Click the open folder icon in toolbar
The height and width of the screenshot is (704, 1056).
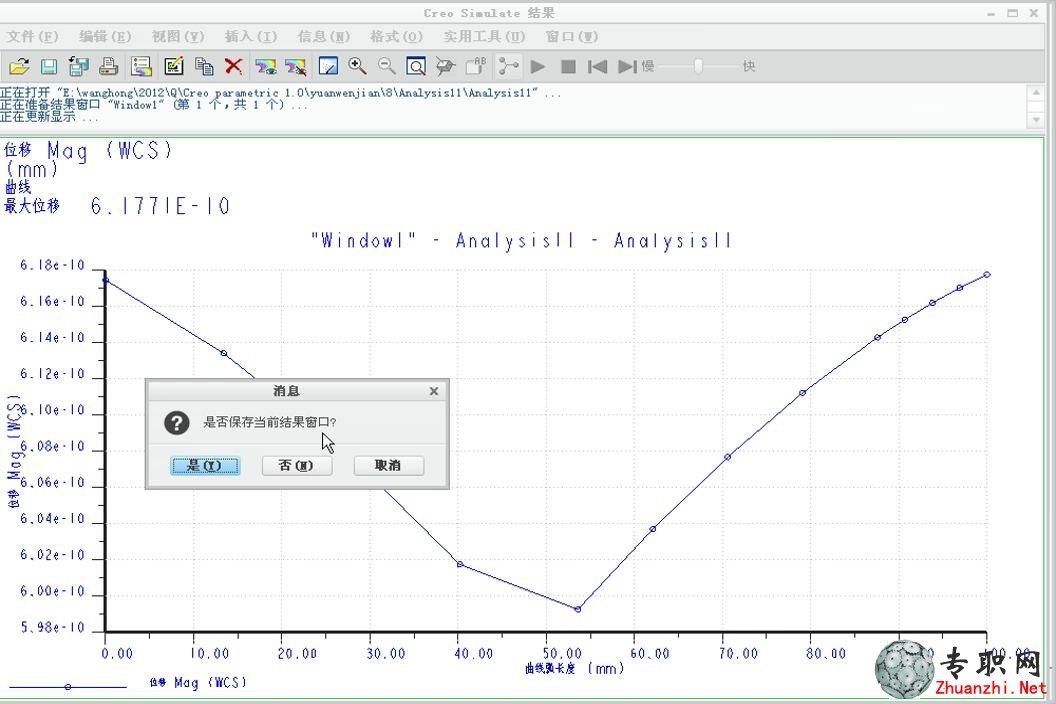[x=20, y=66]
